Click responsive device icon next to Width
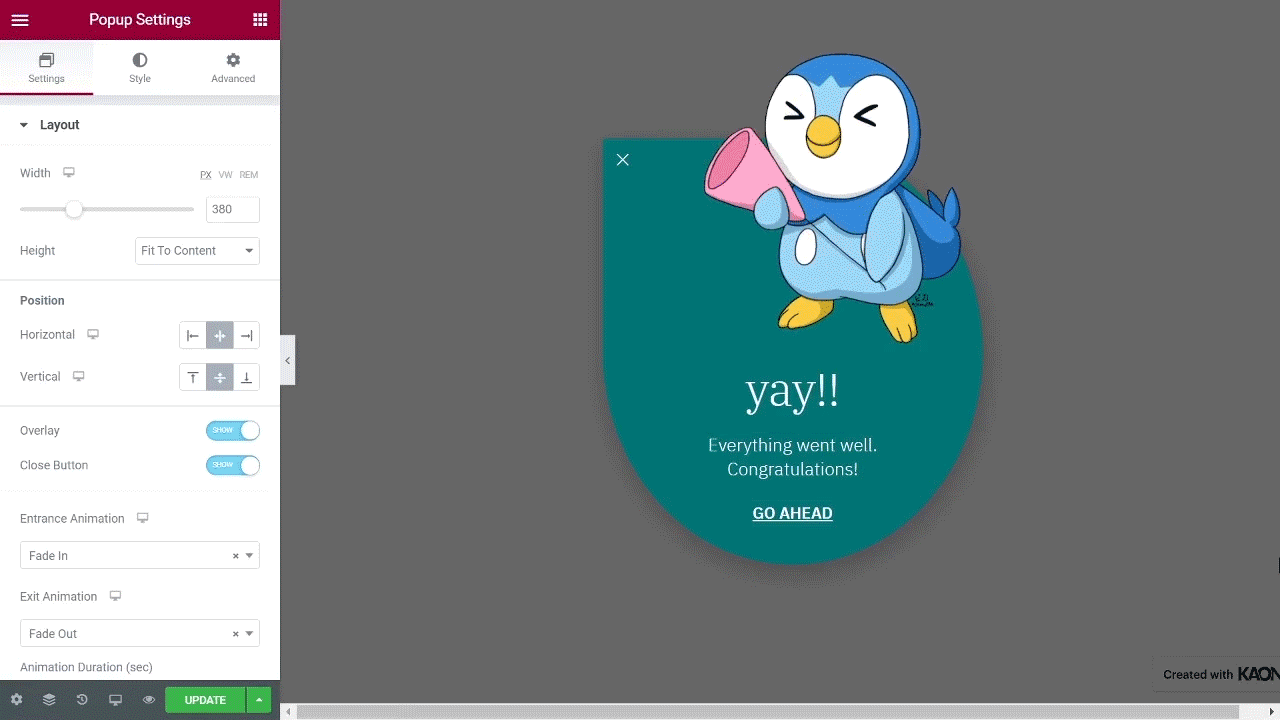Viewport: 1280px width, 720px height. [69, 173]
